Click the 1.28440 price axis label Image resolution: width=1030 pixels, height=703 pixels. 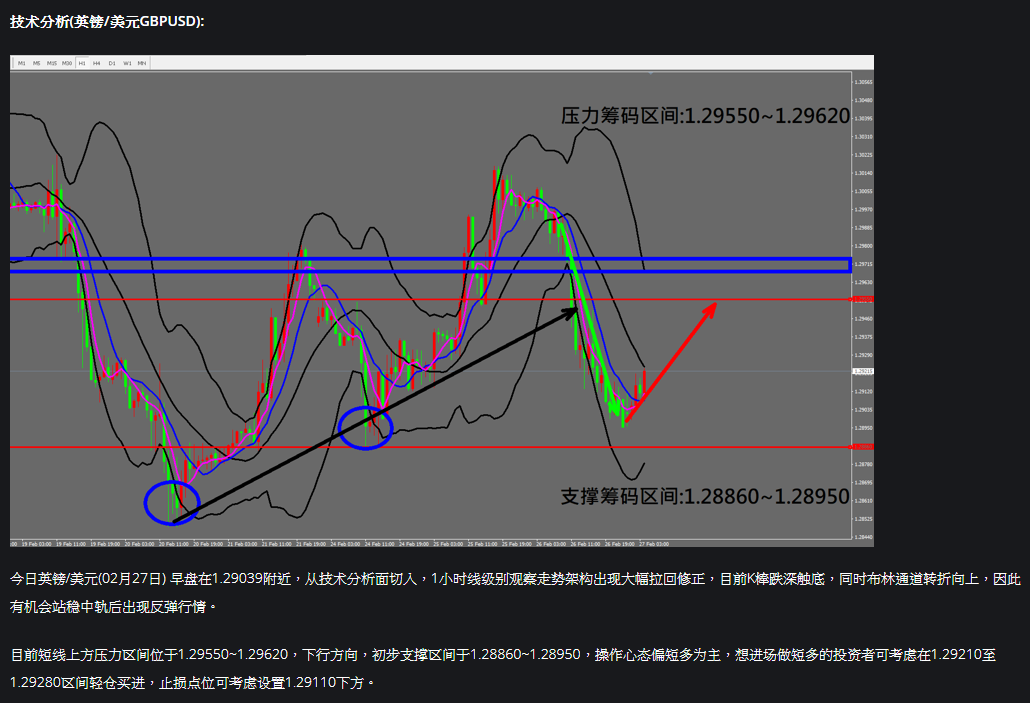[x=863, y=537]
